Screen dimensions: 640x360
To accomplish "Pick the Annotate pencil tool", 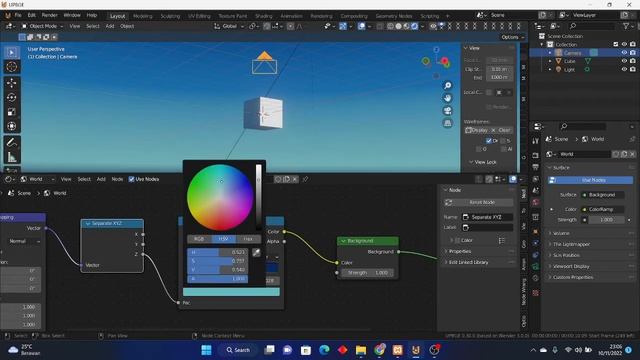I will (x=11, y=142).
